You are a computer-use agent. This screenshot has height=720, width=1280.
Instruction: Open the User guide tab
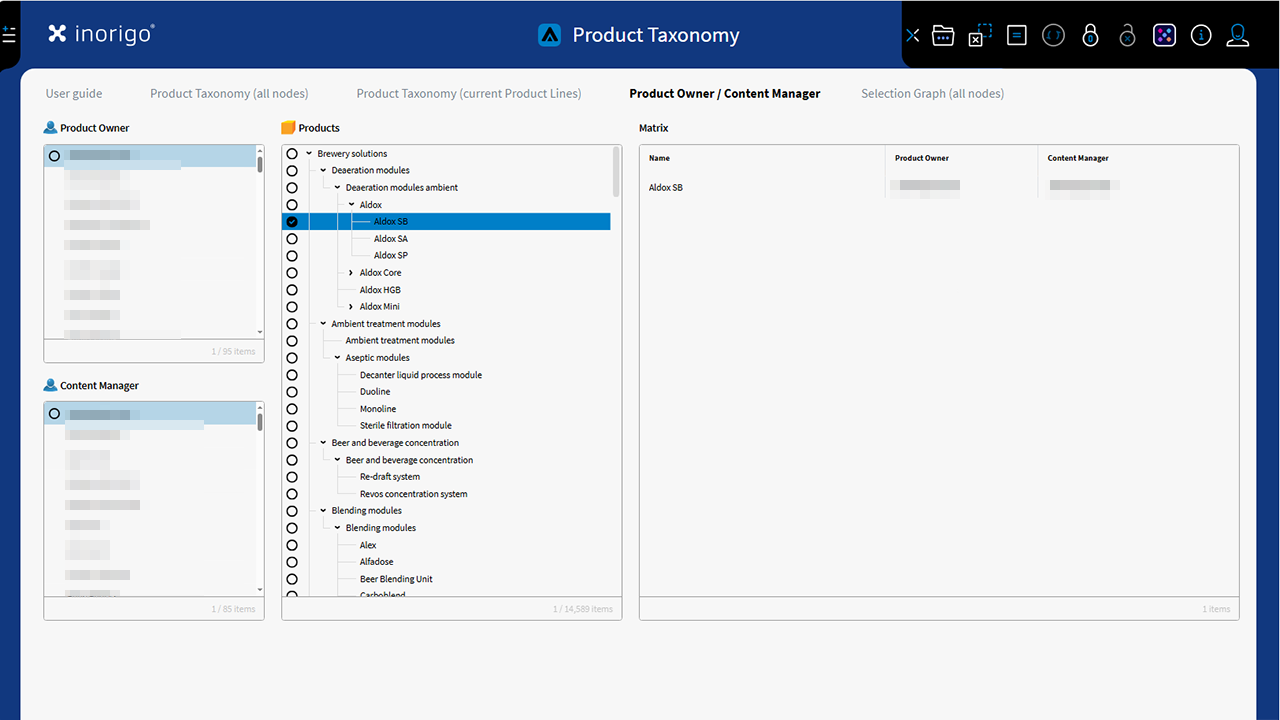[x=74, y=93]
